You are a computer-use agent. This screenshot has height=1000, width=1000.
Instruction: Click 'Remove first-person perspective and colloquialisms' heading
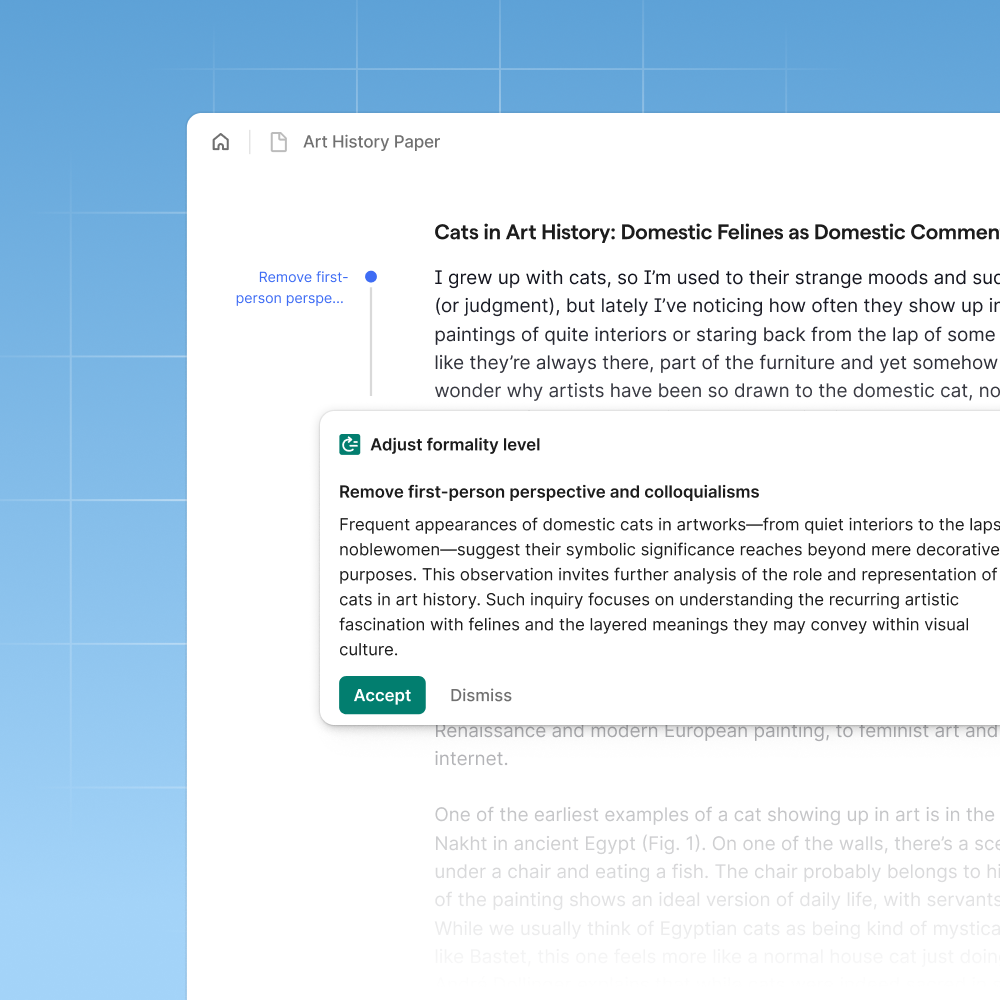point(549,492)
